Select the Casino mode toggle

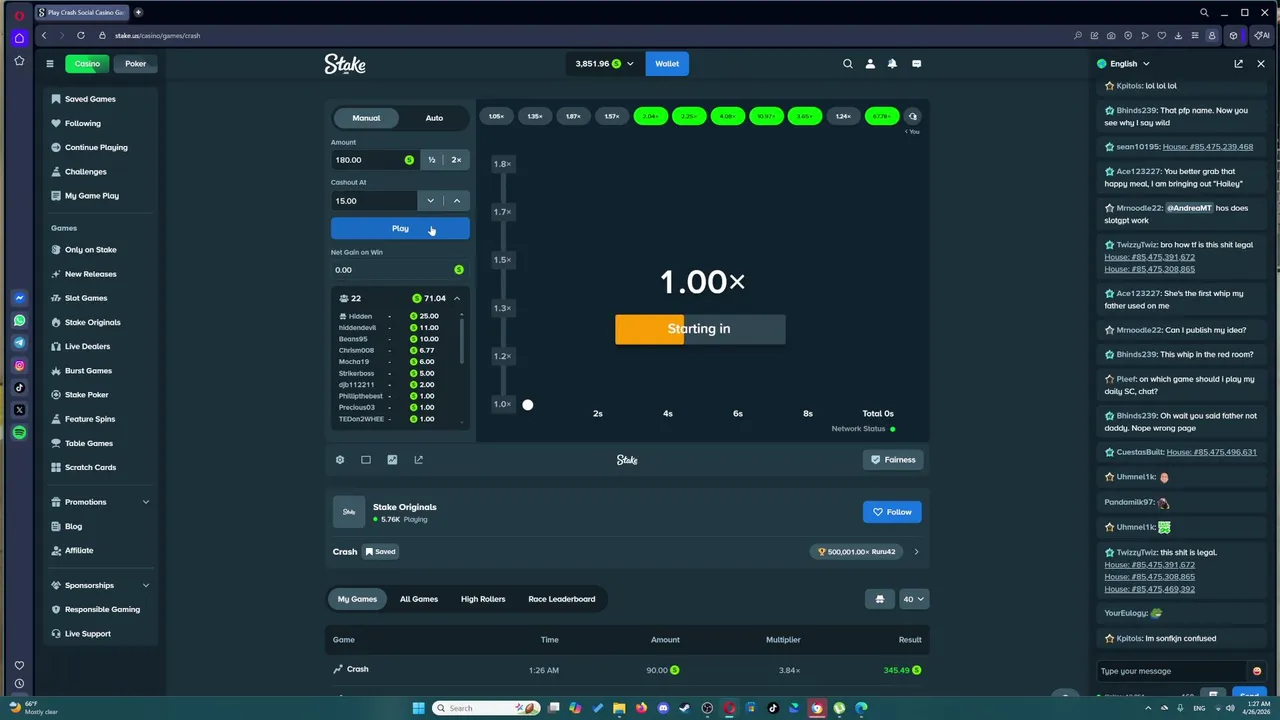coord(87,64)
